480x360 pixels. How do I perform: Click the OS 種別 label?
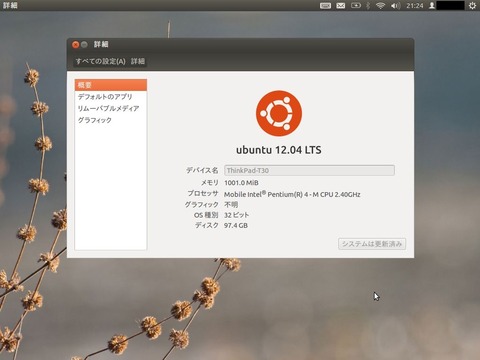tap(206, 215)
